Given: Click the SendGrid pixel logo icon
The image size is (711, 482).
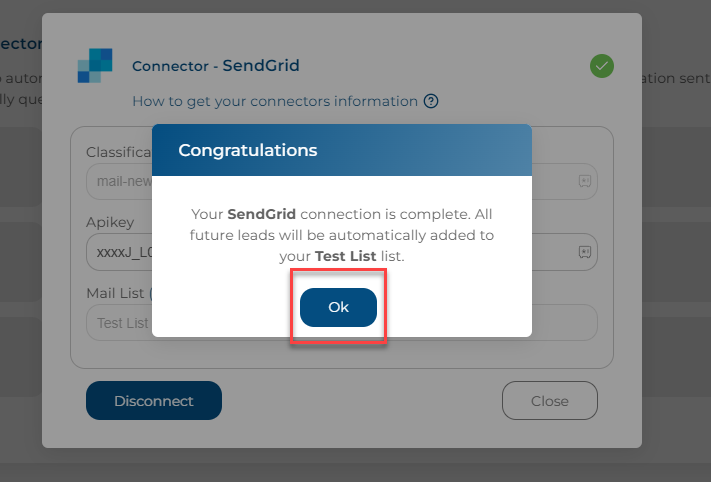Looking at the screenshot, I should tap(95, 65).
